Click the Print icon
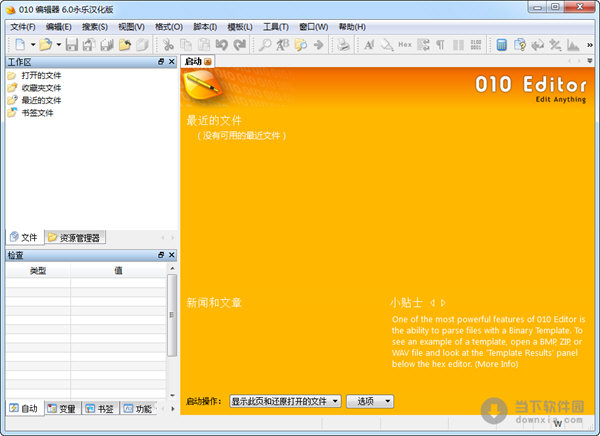 click(x=343, y=45)
